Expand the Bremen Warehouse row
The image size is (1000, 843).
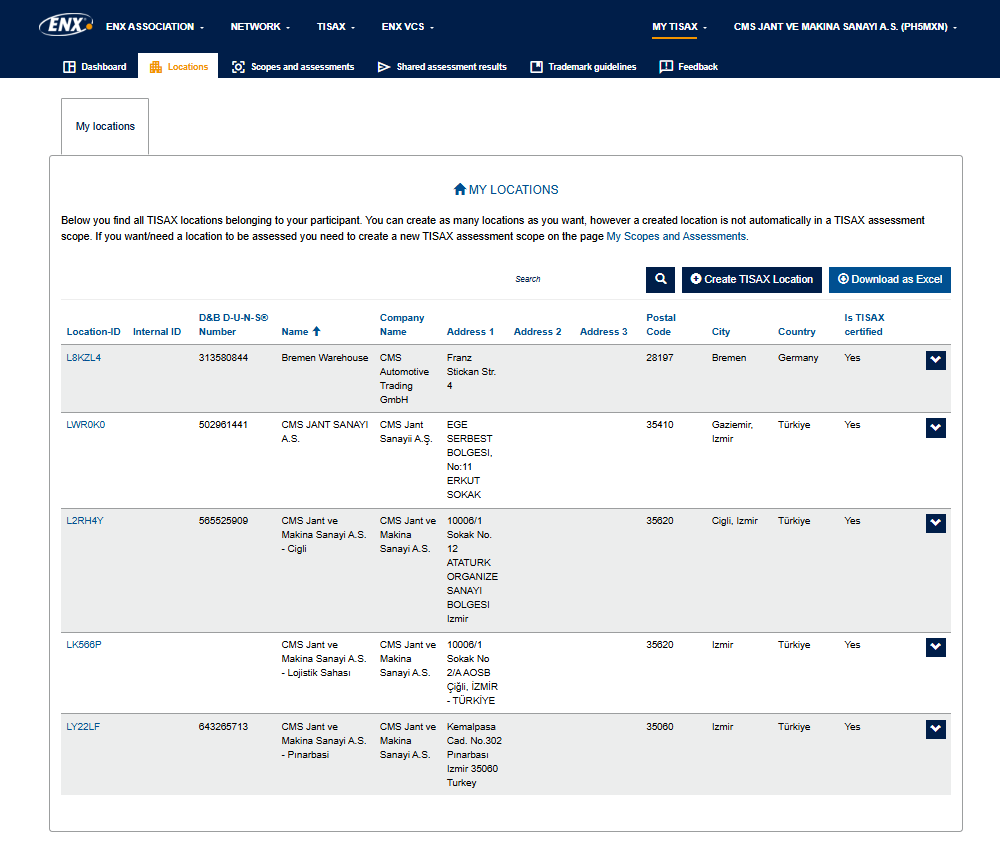[935, 361]
